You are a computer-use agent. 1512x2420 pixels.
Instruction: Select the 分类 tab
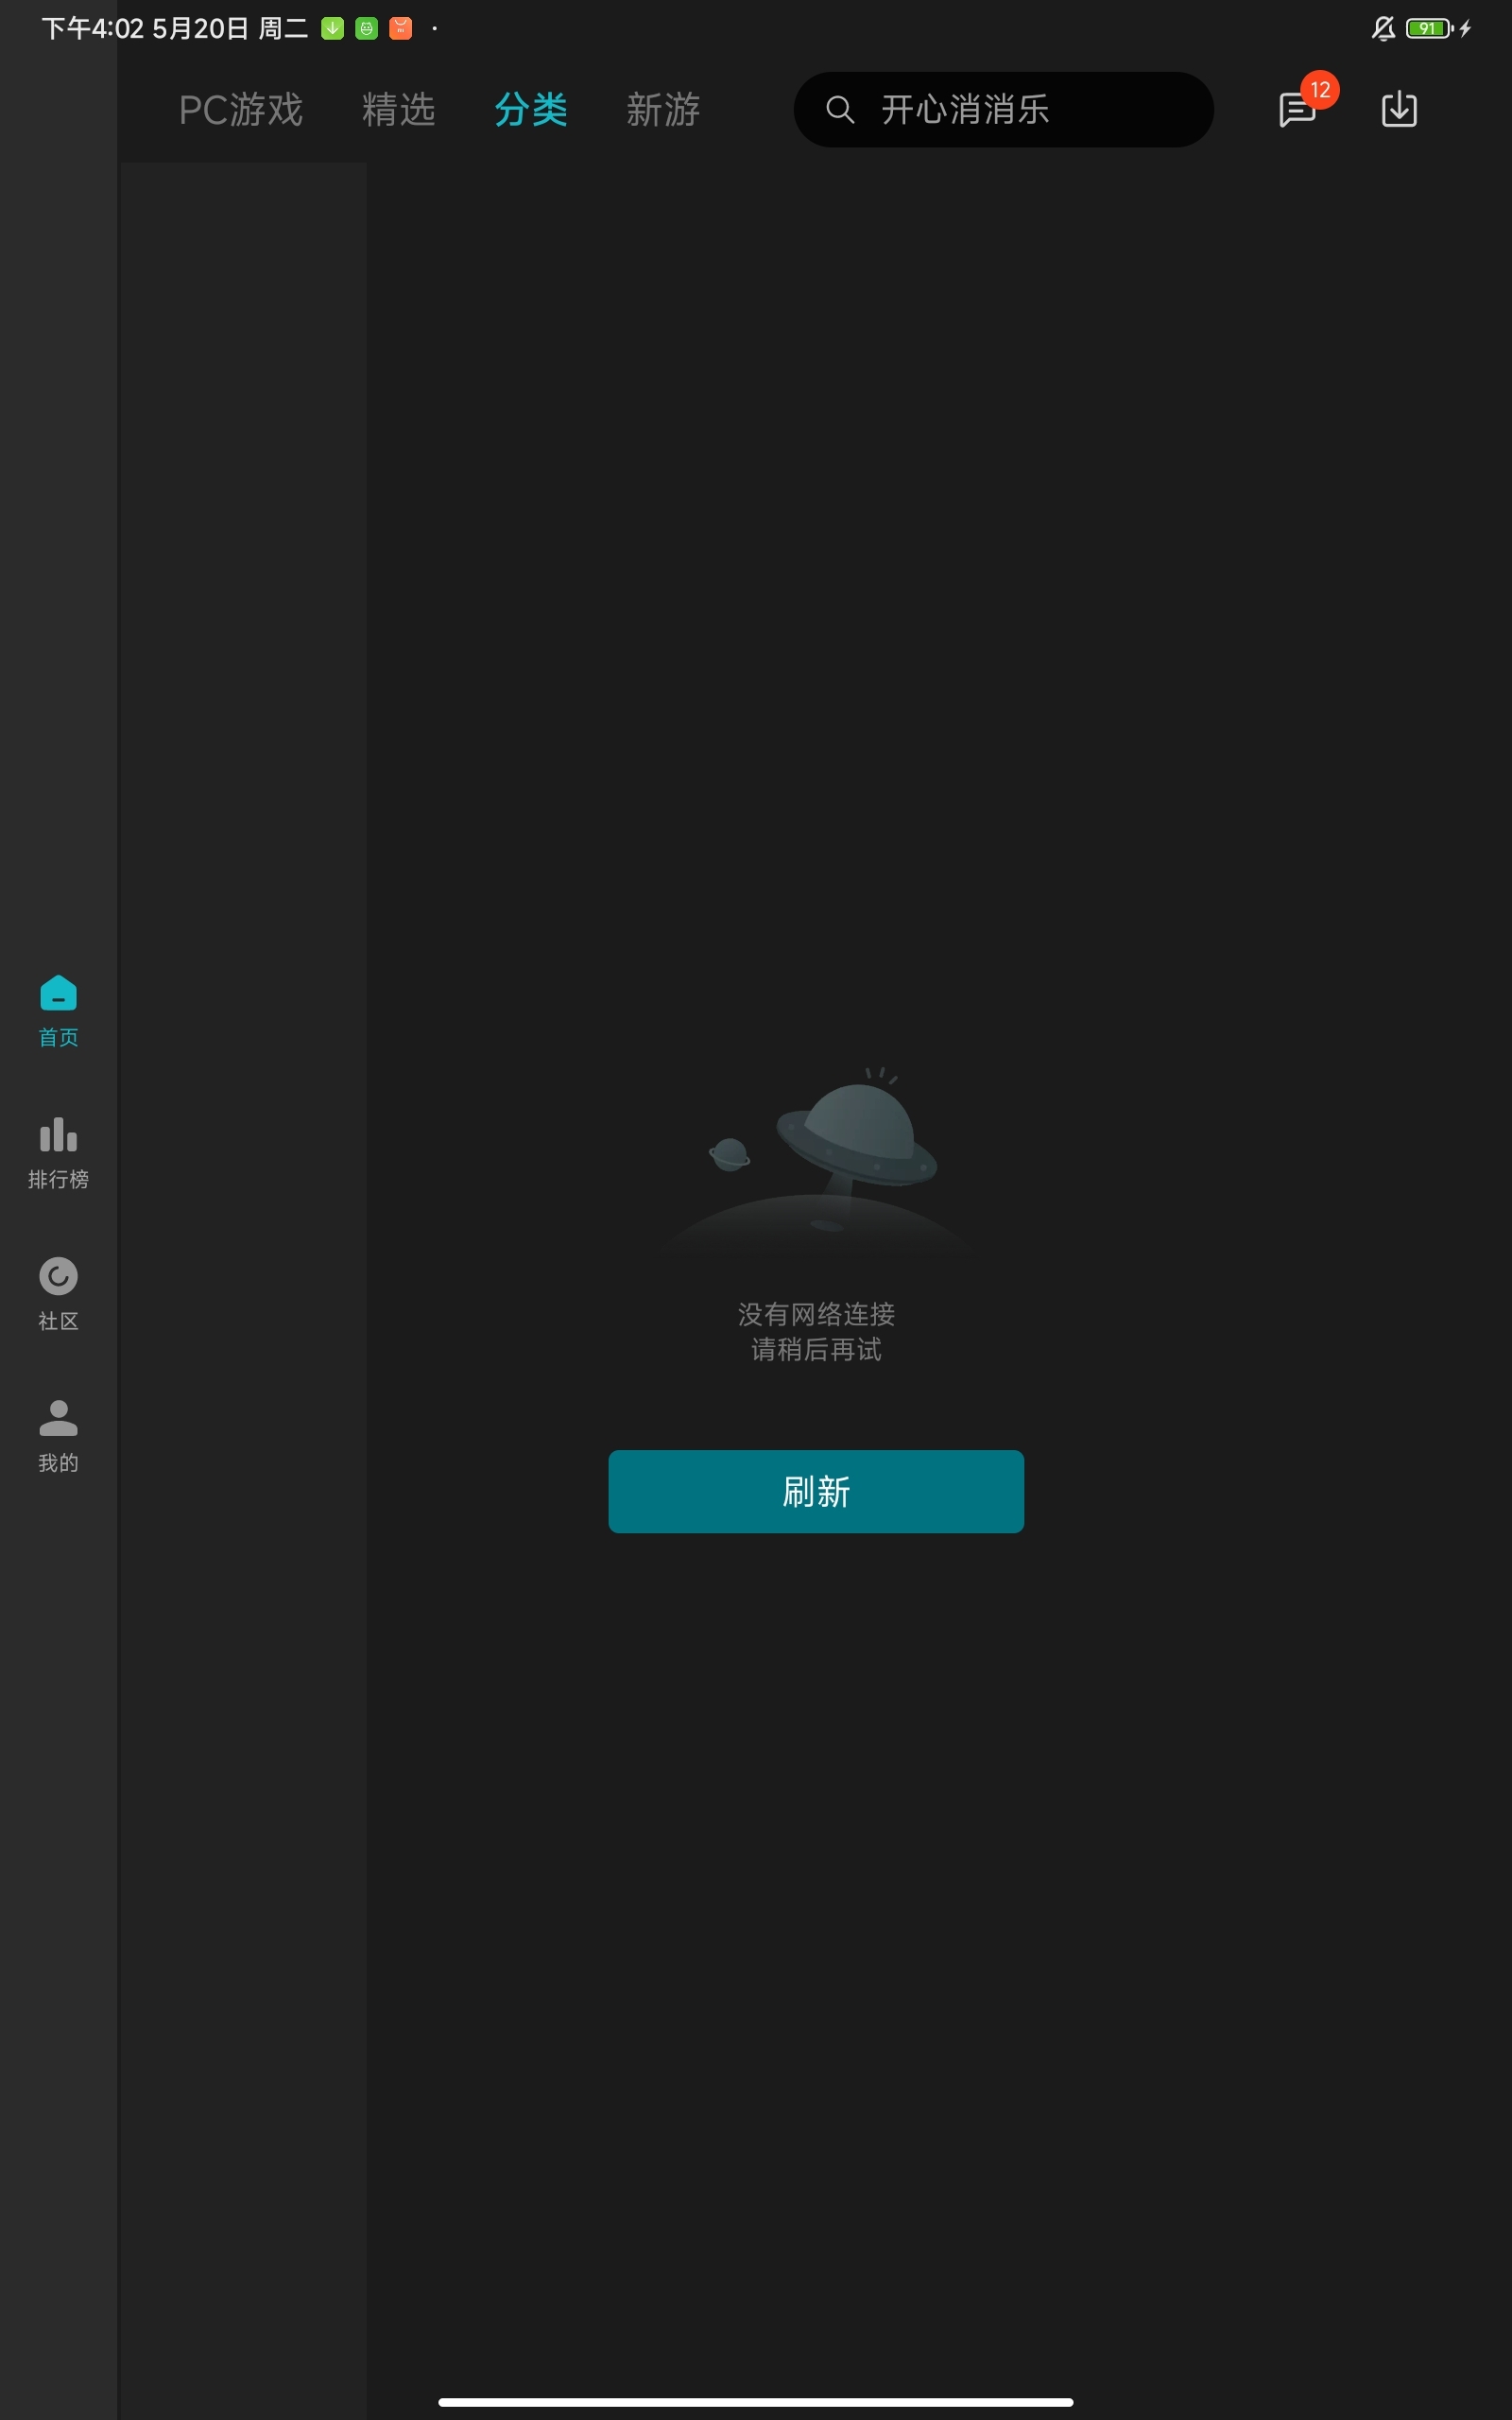pyautogui.click(x=530, y=110)
